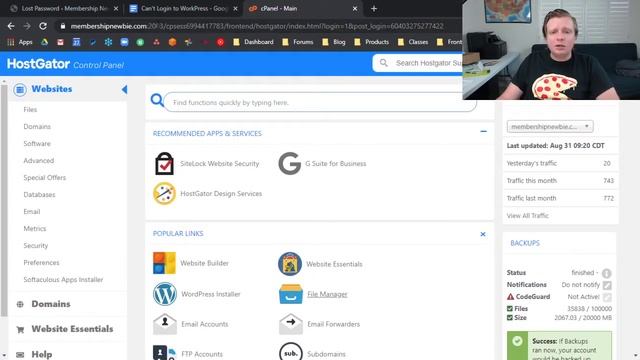The height and width of the screenshot is (360, 640).
Task: Open the Products bookmark folder
Action: [371, 42]
